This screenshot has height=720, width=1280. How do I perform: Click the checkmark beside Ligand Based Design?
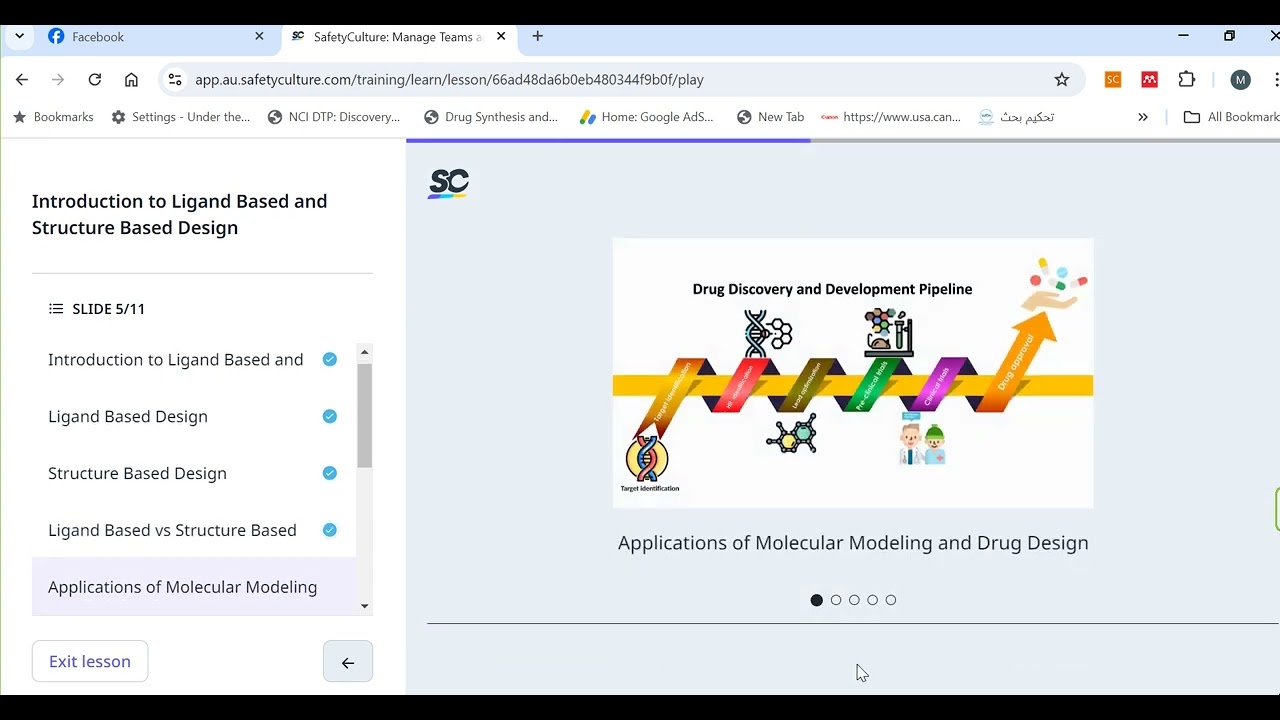(330, 416)
